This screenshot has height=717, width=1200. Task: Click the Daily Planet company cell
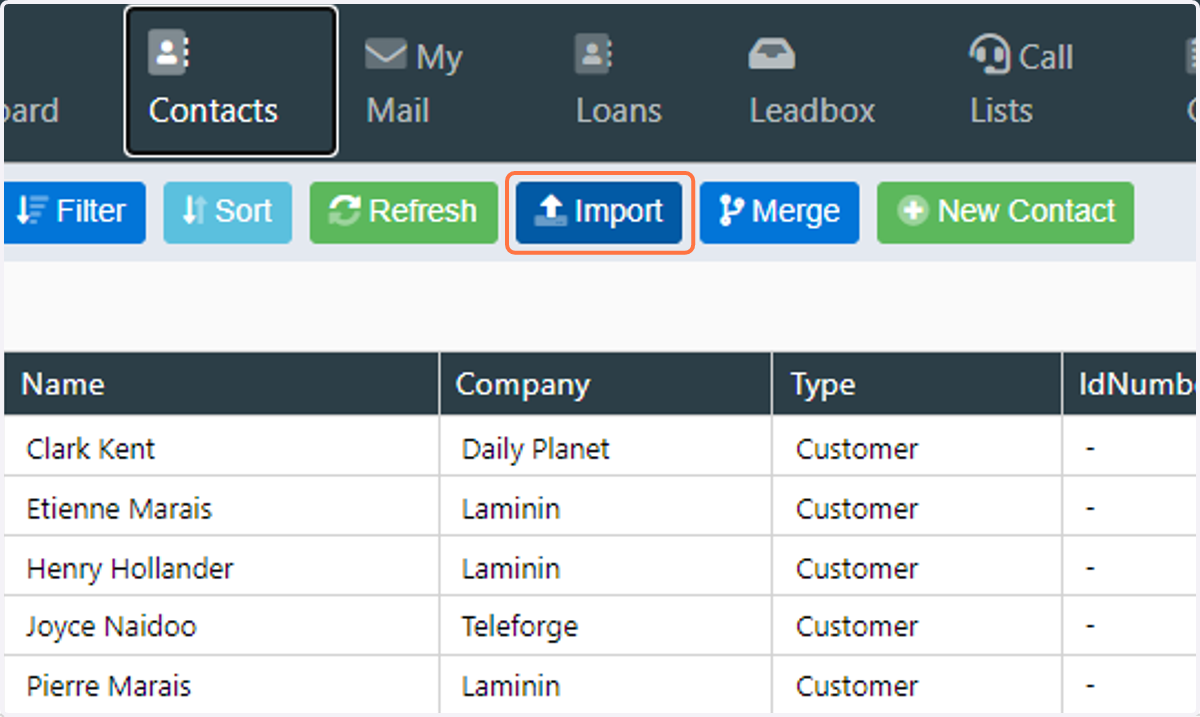(606, 447)
